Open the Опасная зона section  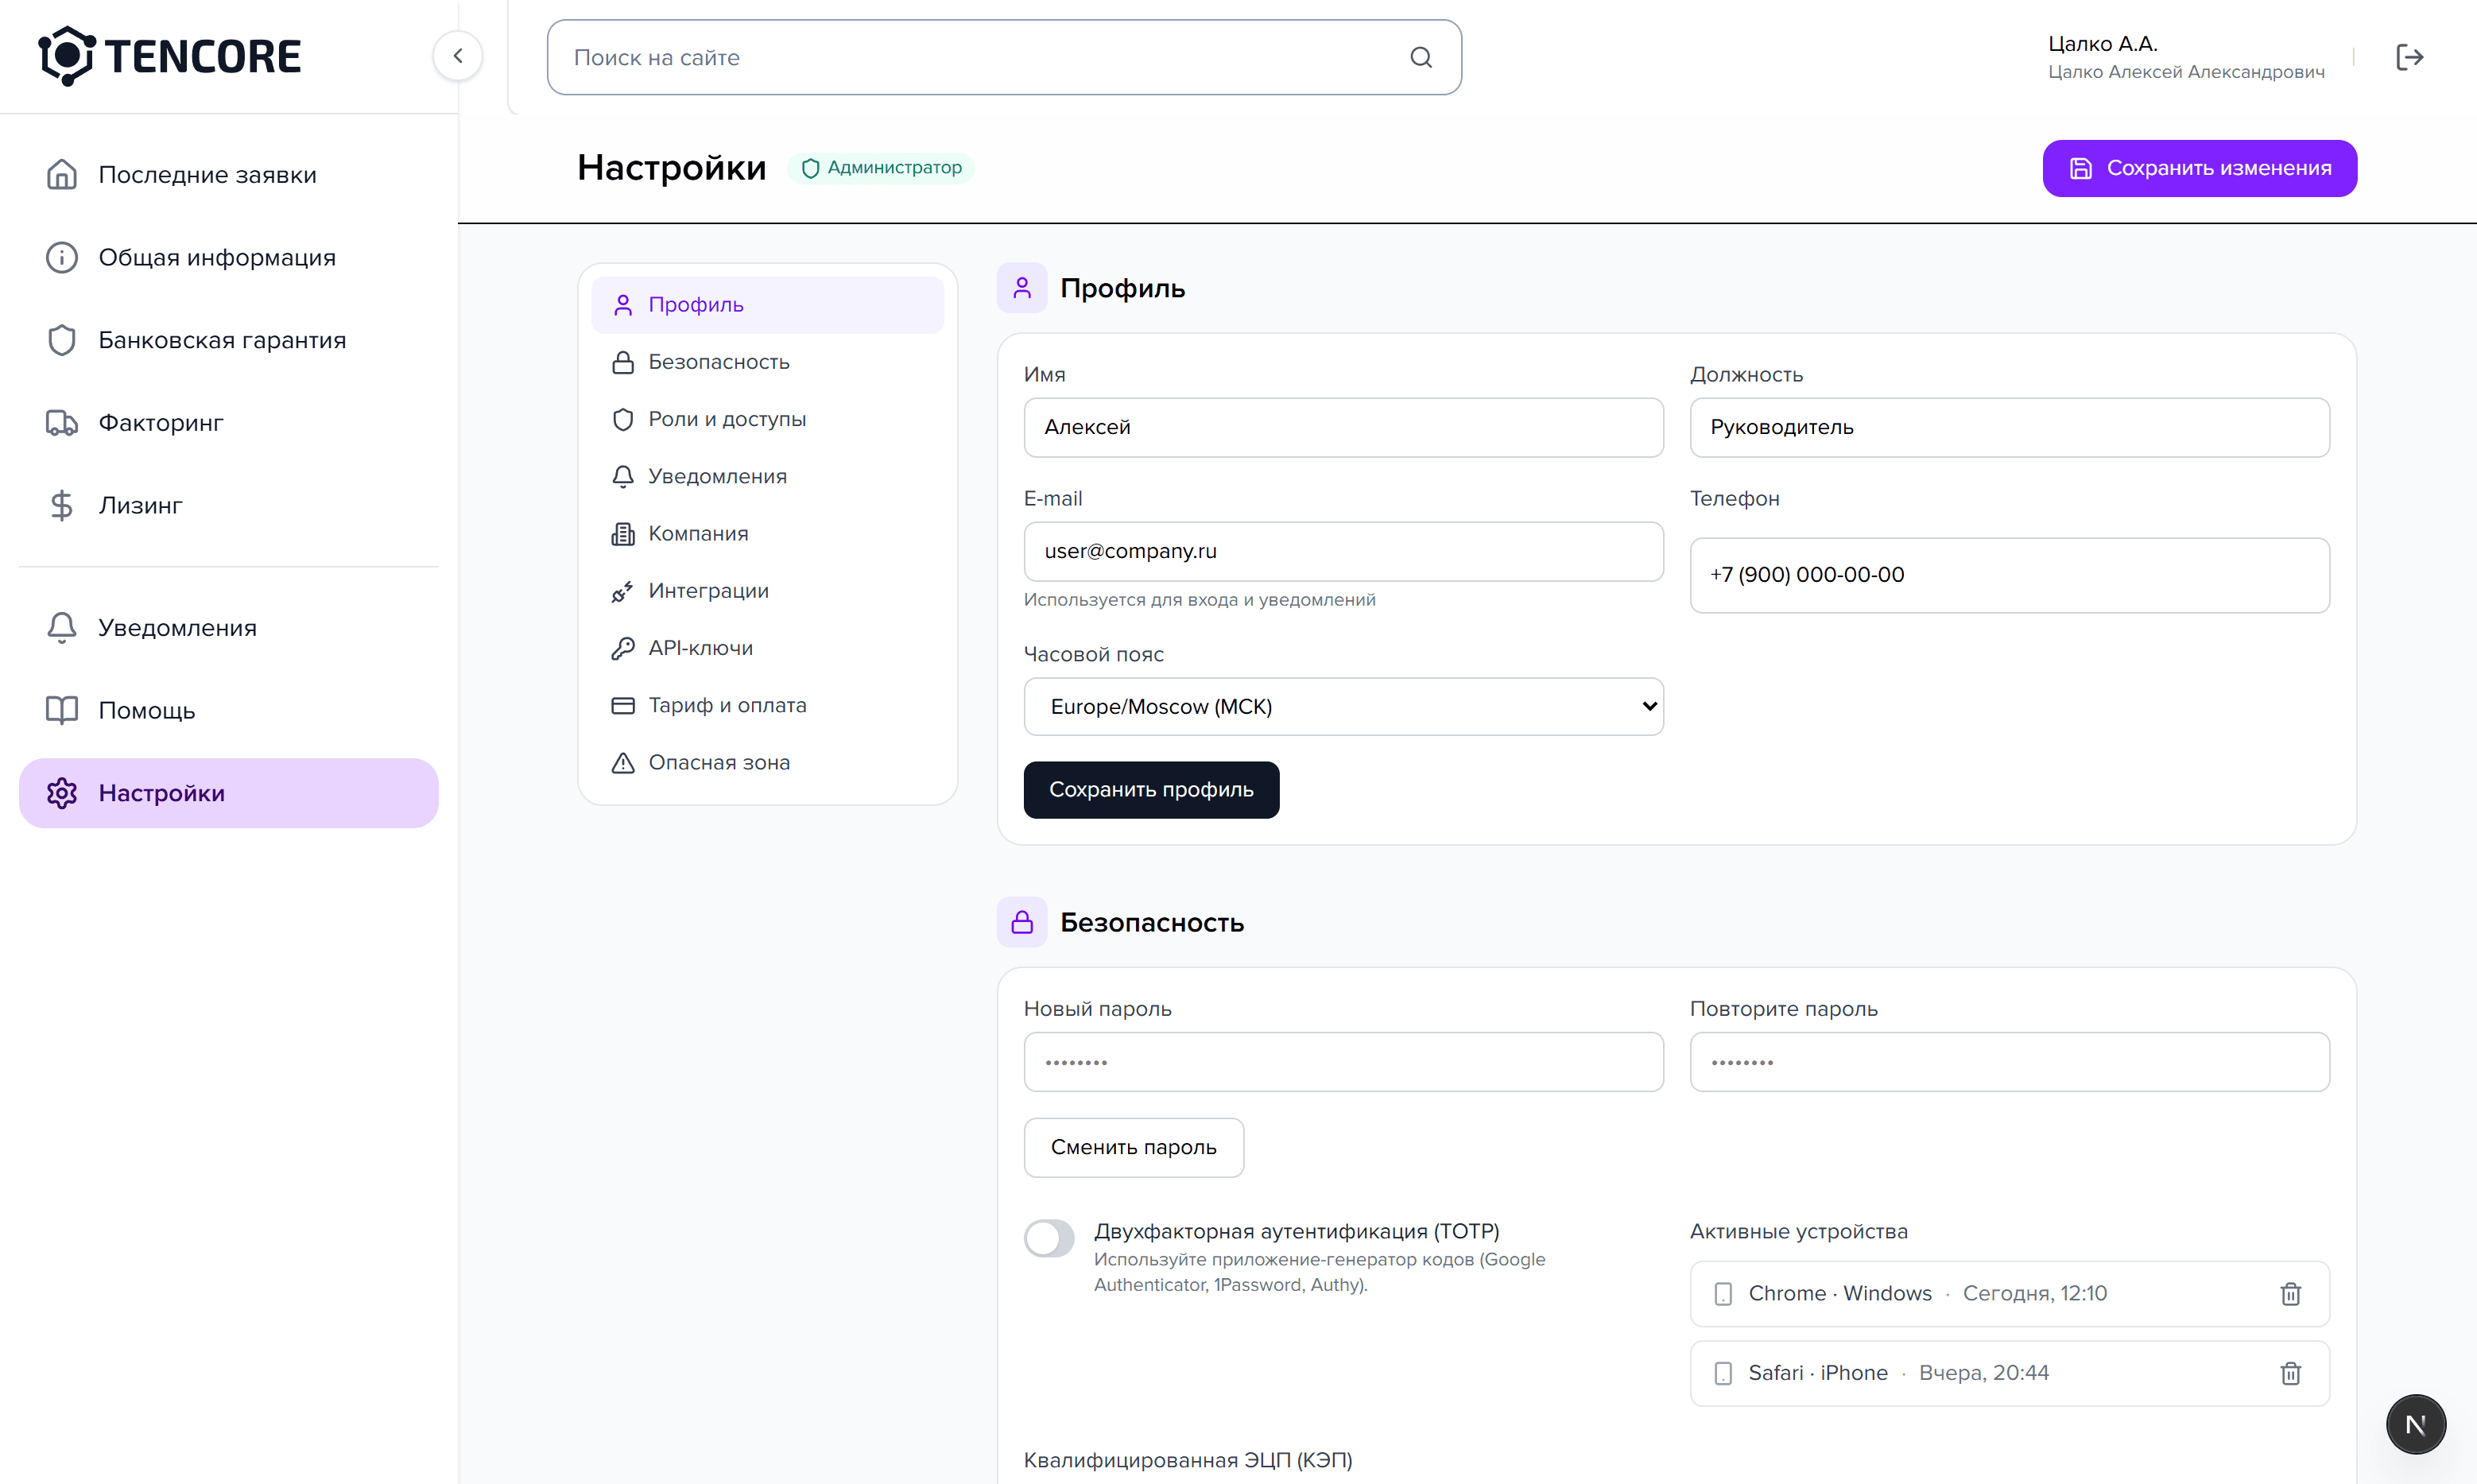pos(718,762)
